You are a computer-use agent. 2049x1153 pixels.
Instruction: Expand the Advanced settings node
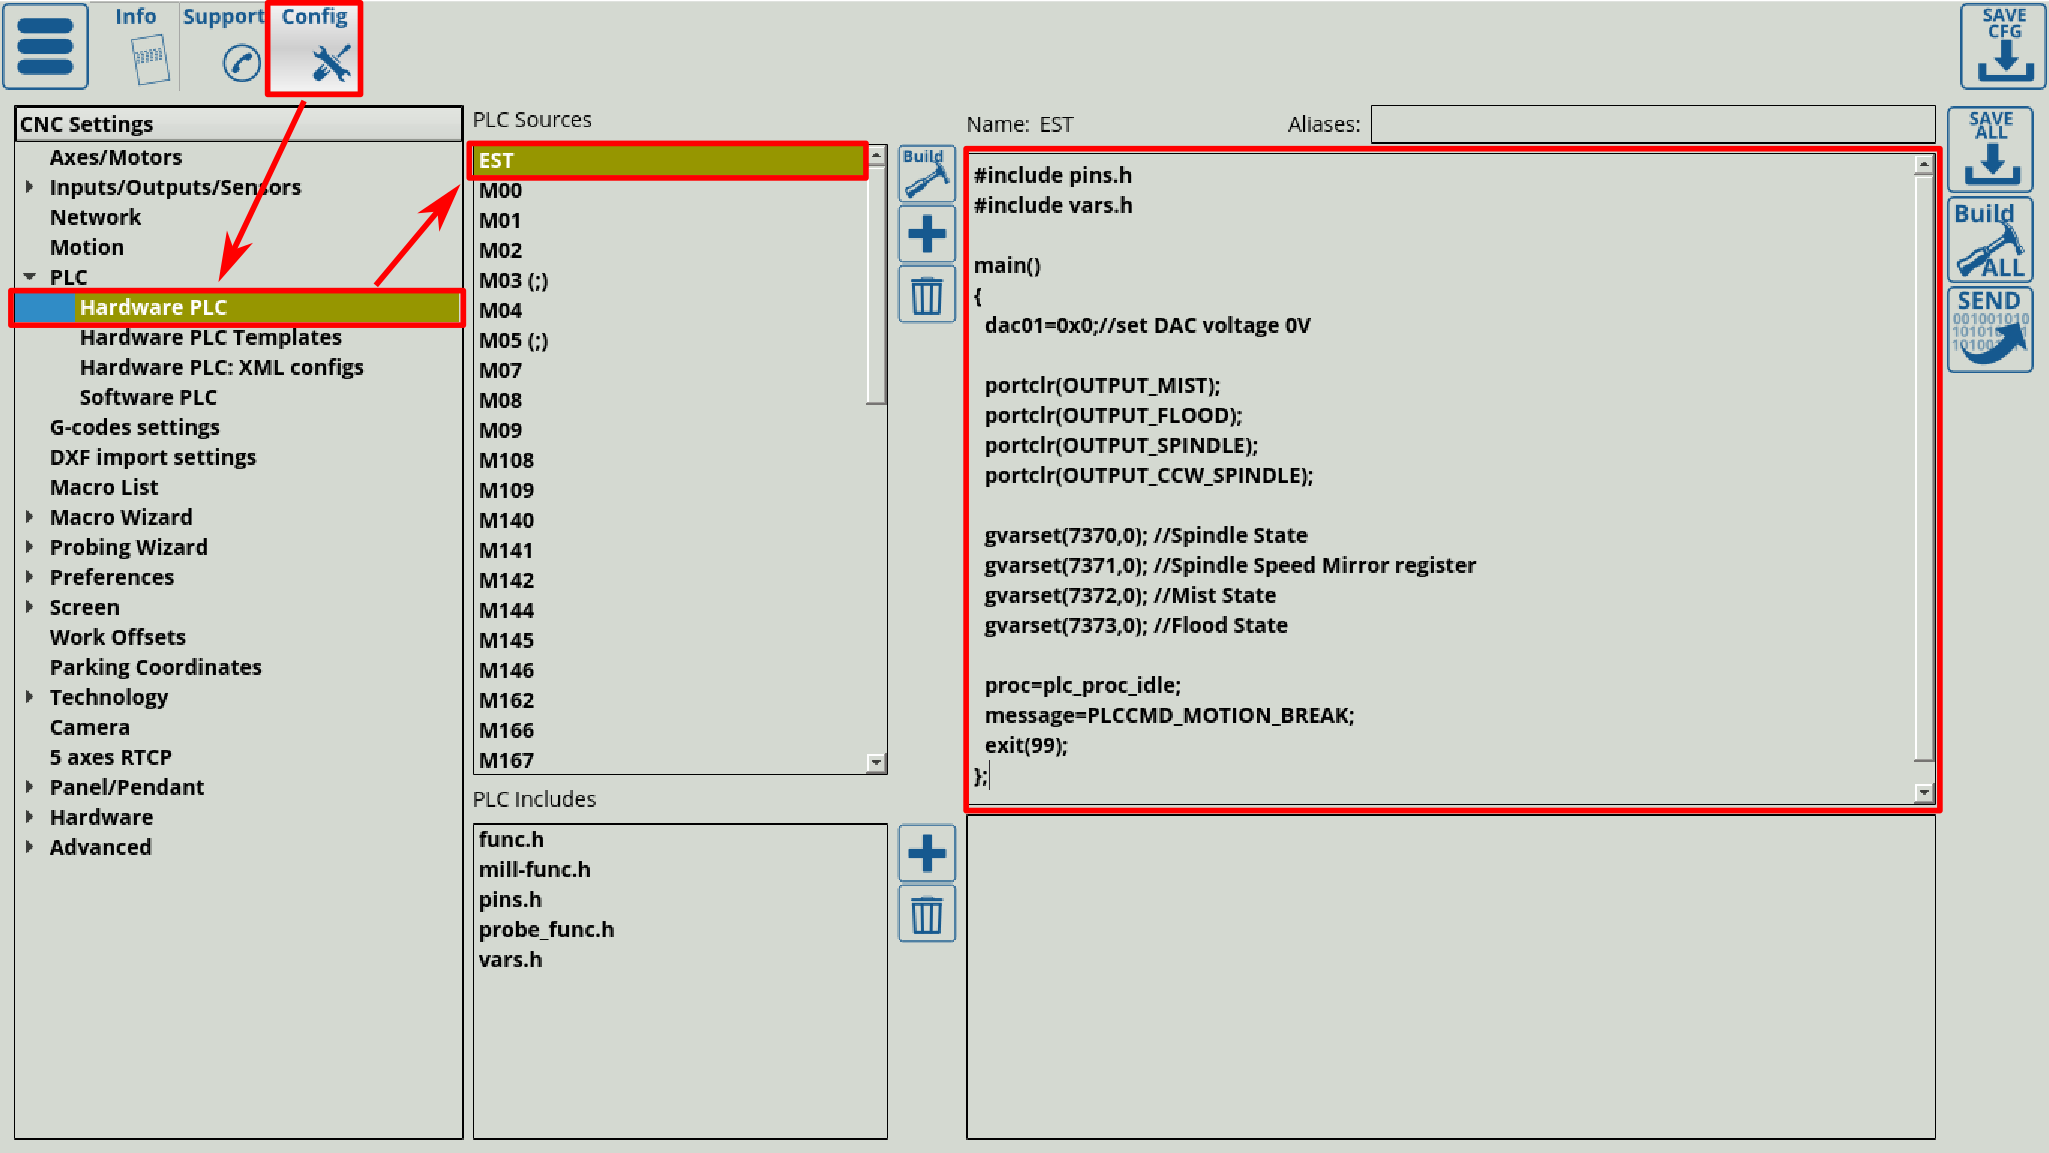(30, 847)
